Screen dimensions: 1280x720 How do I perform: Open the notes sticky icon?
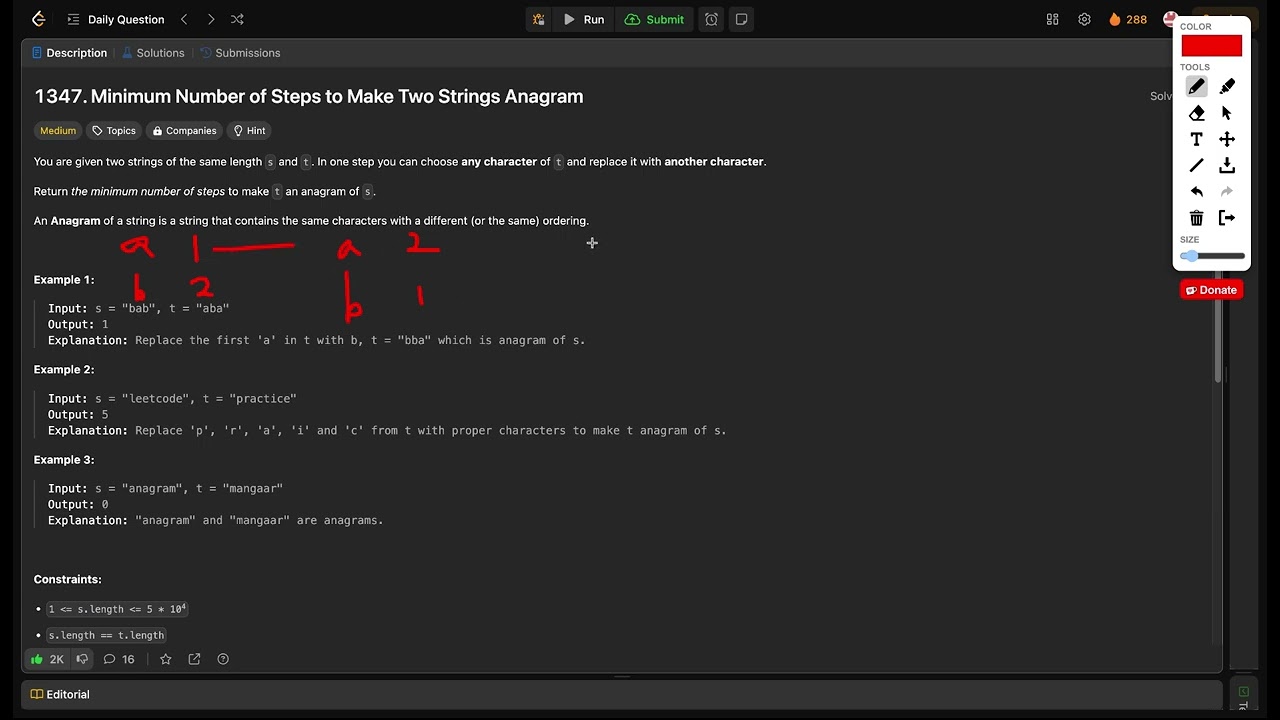741,19
